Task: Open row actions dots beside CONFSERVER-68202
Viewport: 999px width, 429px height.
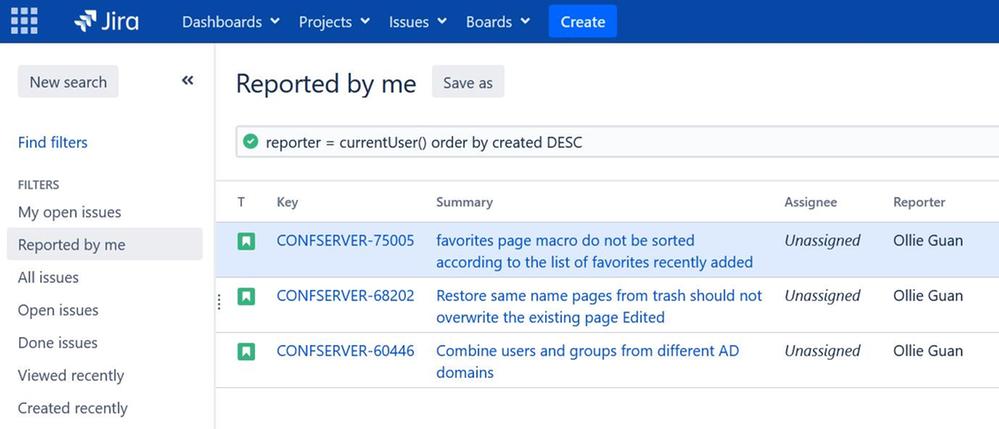Action: pyautogui.click(x=220, y=302)
